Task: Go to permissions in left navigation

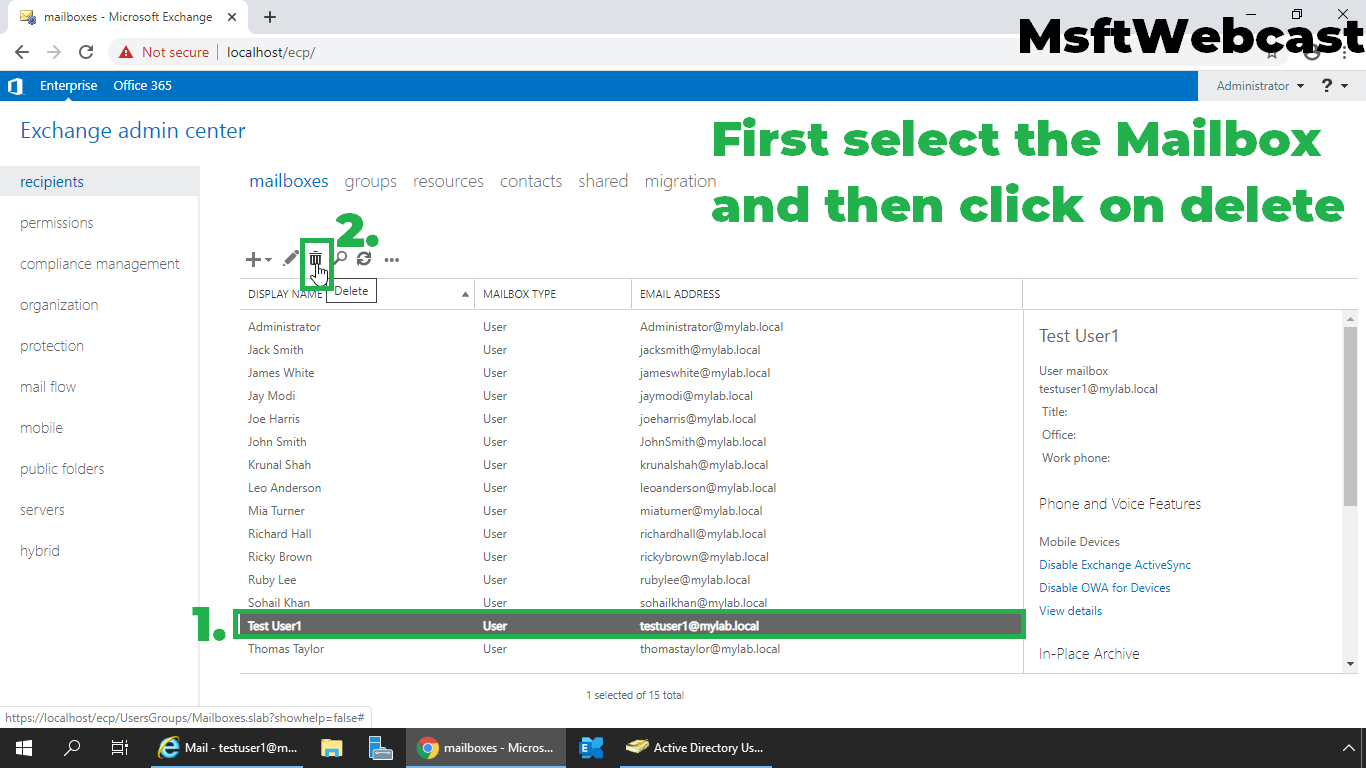Action: [57, 223]
